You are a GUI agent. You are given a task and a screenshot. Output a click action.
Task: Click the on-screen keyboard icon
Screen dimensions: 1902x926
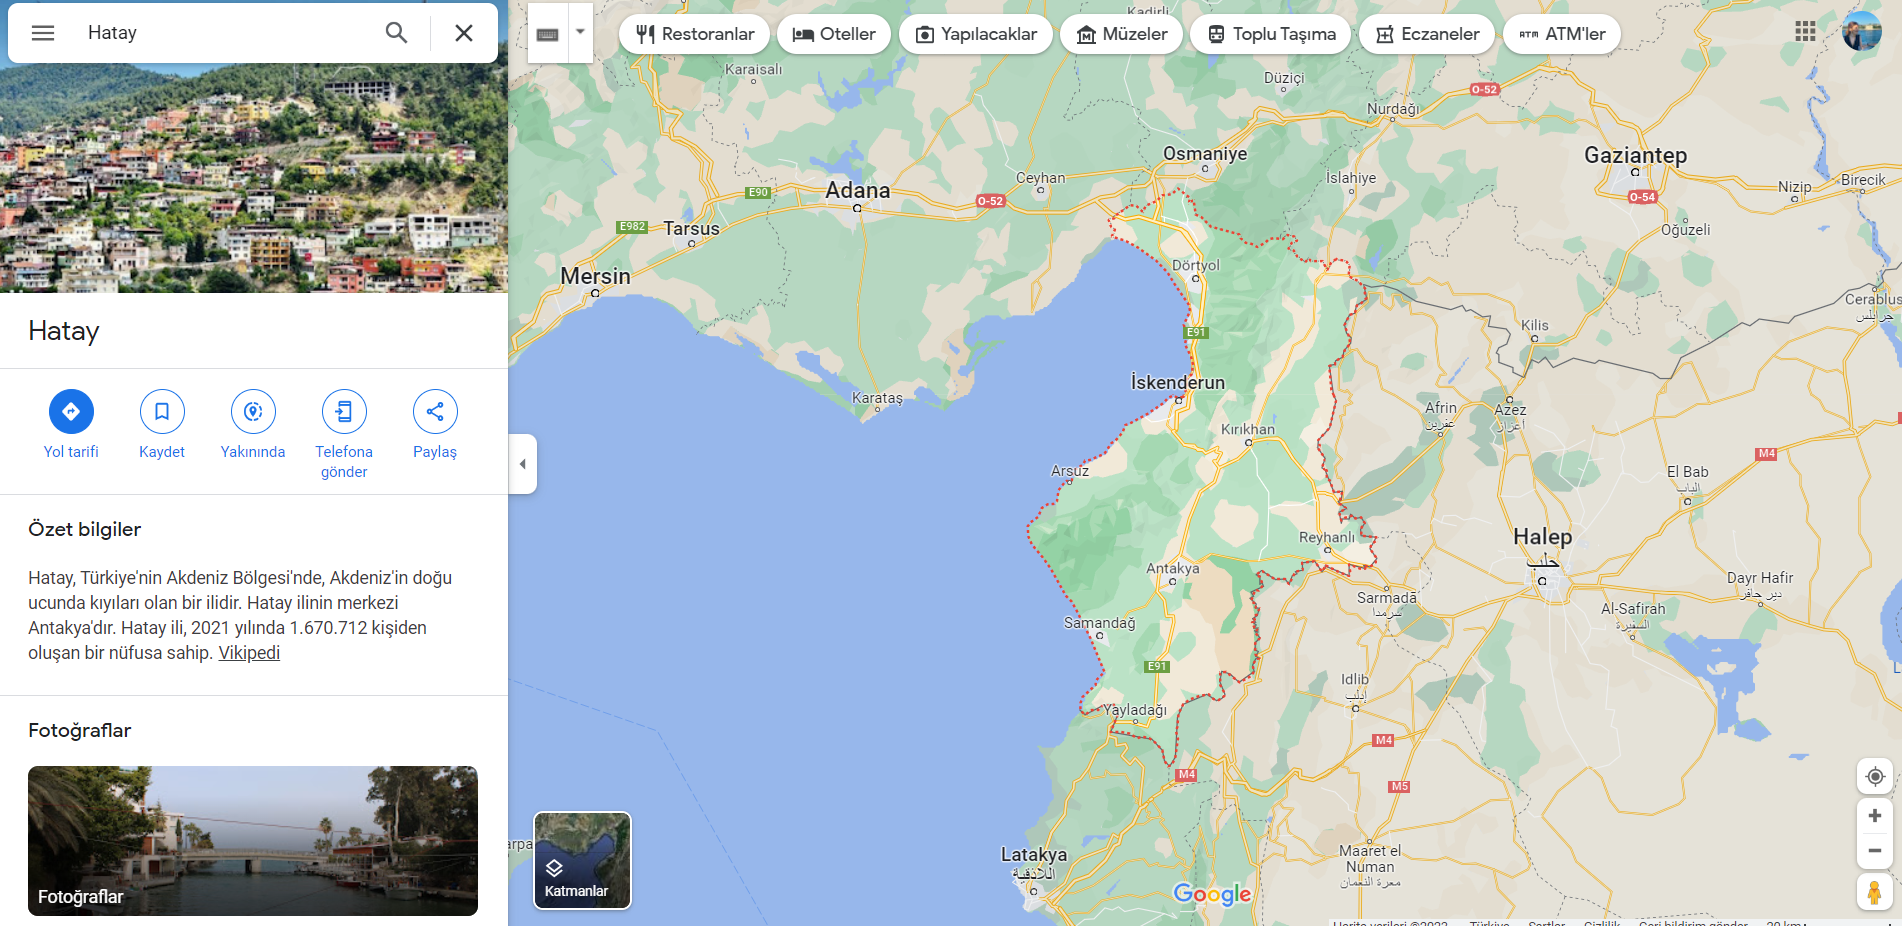pos(546,32)
